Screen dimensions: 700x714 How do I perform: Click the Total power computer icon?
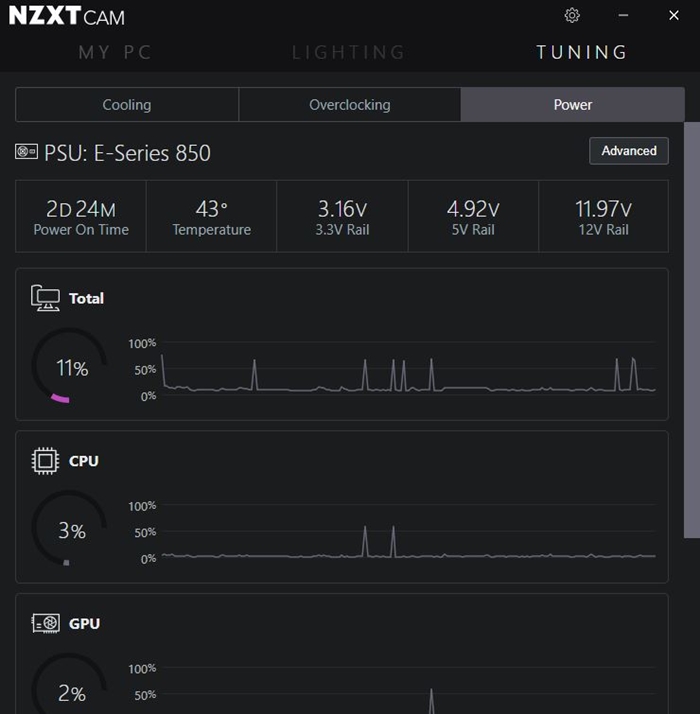[45, 298]
